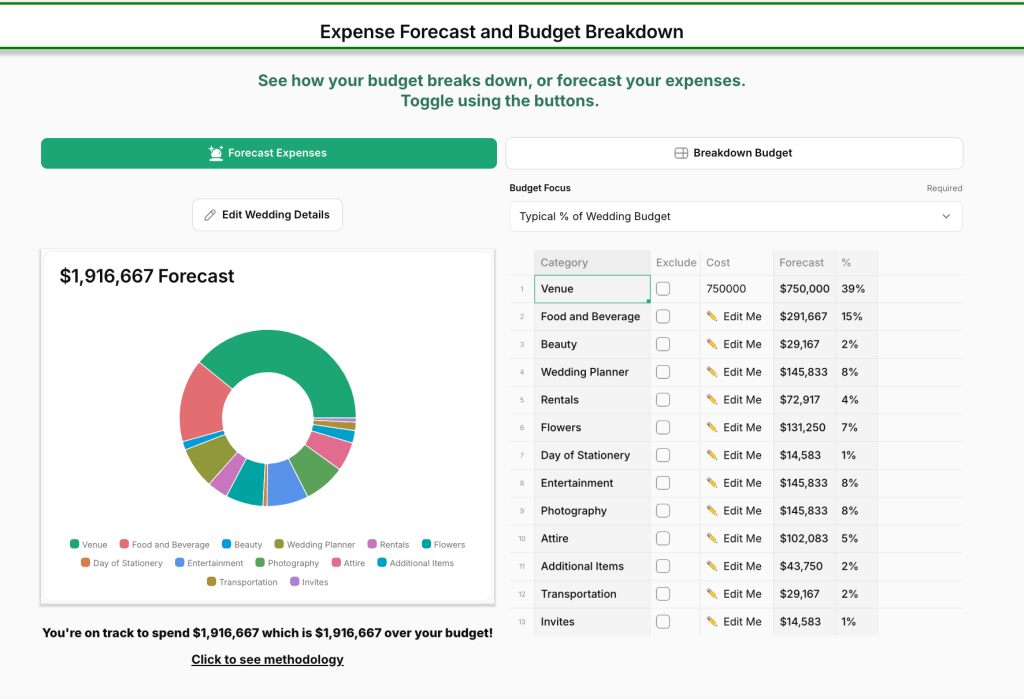
Task: Click the pencil icon on Edit Wedding Details
Action: [x=210, y=215]
